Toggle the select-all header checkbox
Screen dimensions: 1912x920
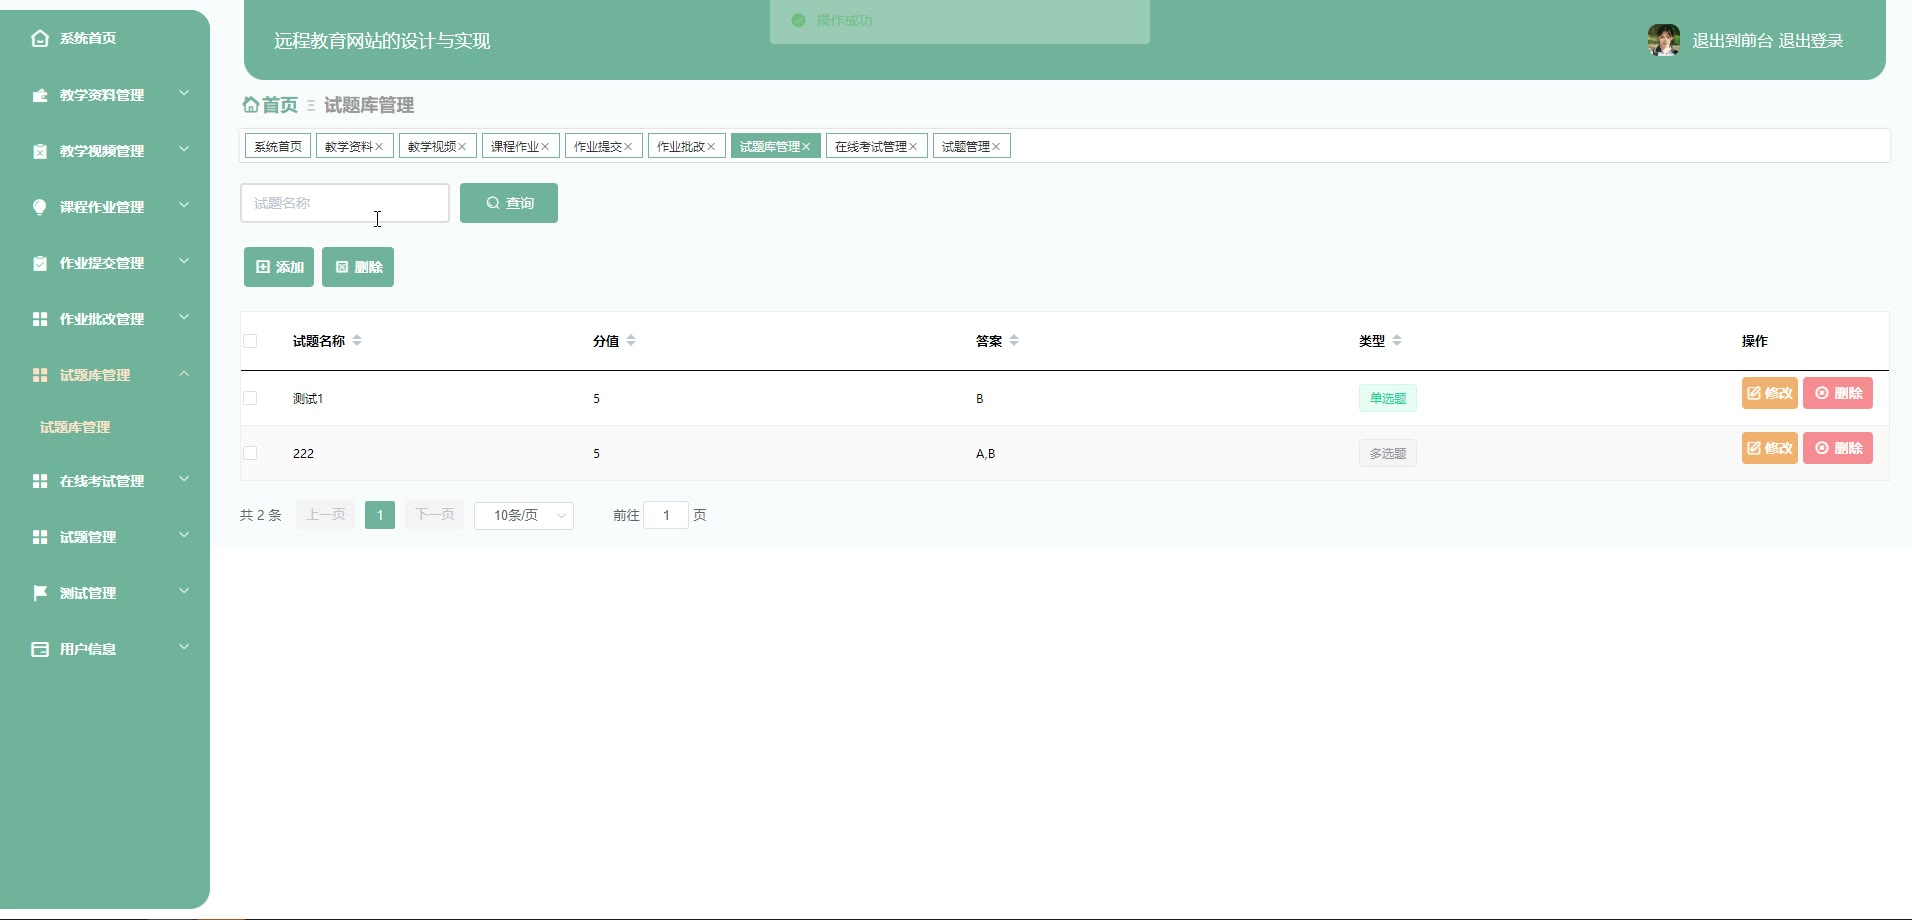pos(250,341)
